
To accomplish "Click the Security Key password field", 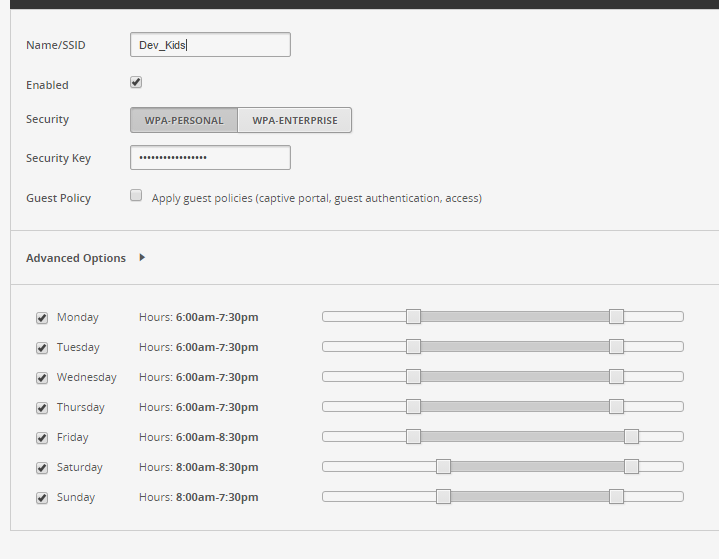I will pos(210,157).
